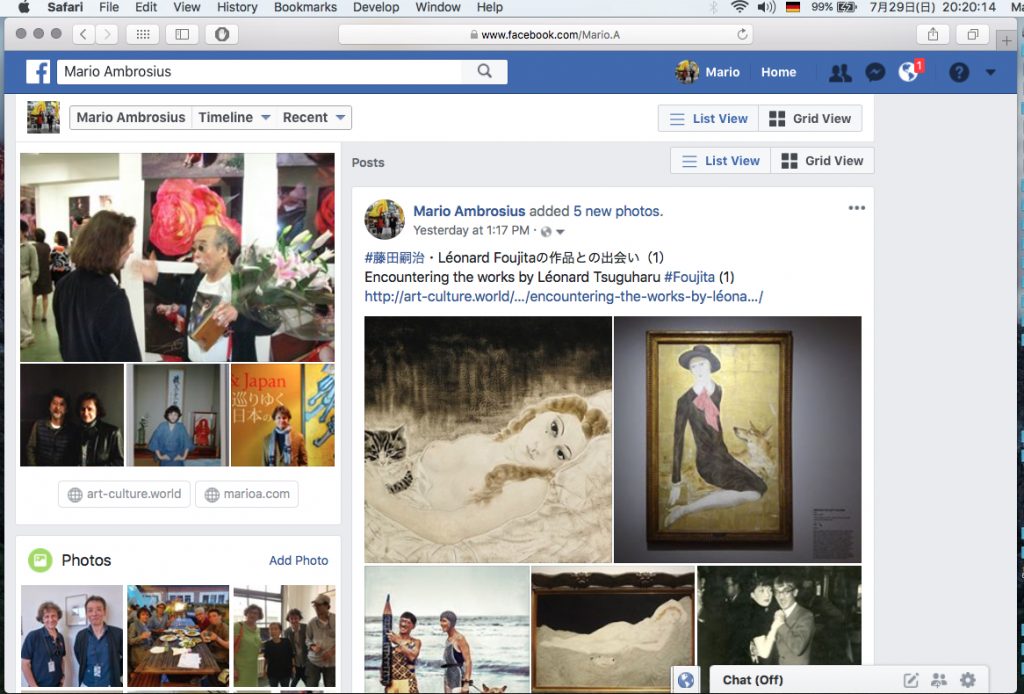Open the History menu
The width and height of the screenshot is (1024, 694).
click(236, 7)
